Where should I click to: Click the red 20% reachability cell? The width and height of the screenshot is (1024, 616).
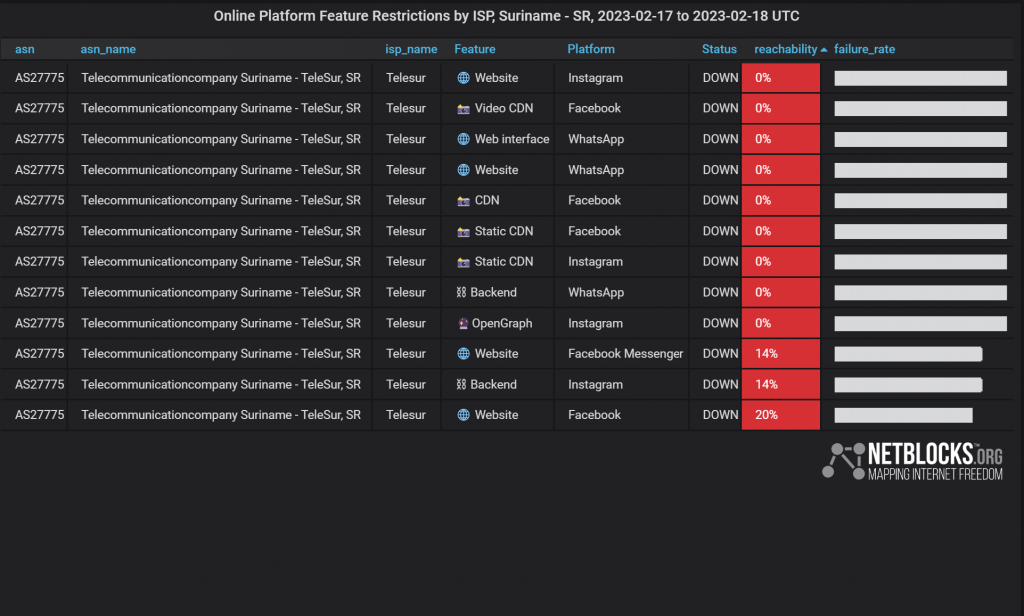point(780,415)
